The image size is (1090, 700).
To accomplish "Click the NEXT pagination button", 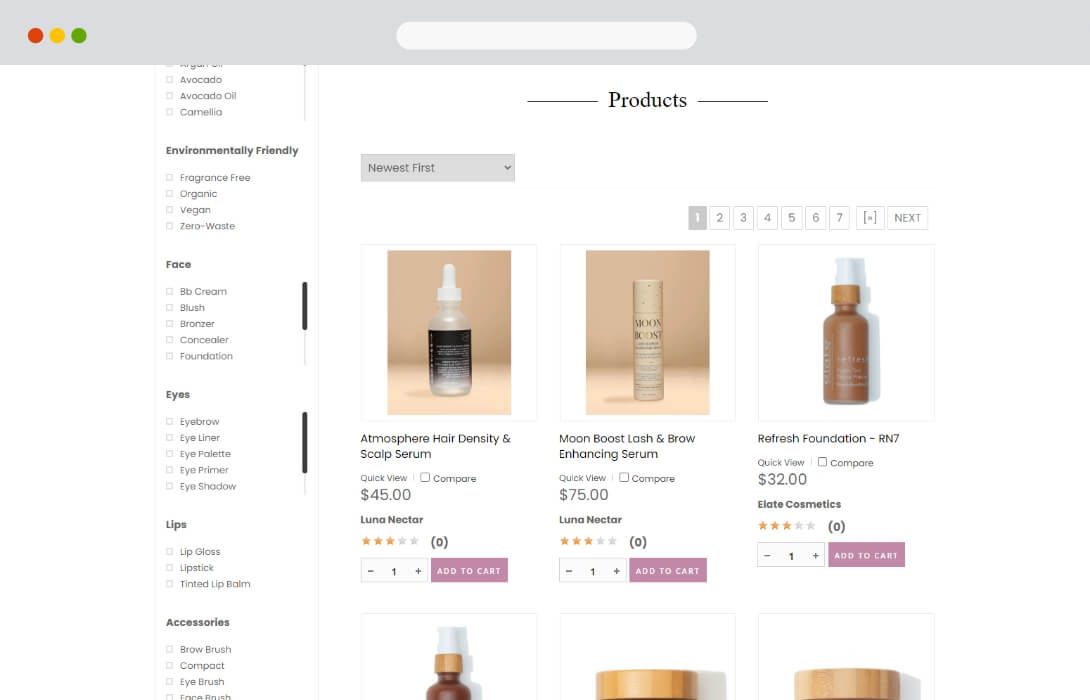I will 907,218.
